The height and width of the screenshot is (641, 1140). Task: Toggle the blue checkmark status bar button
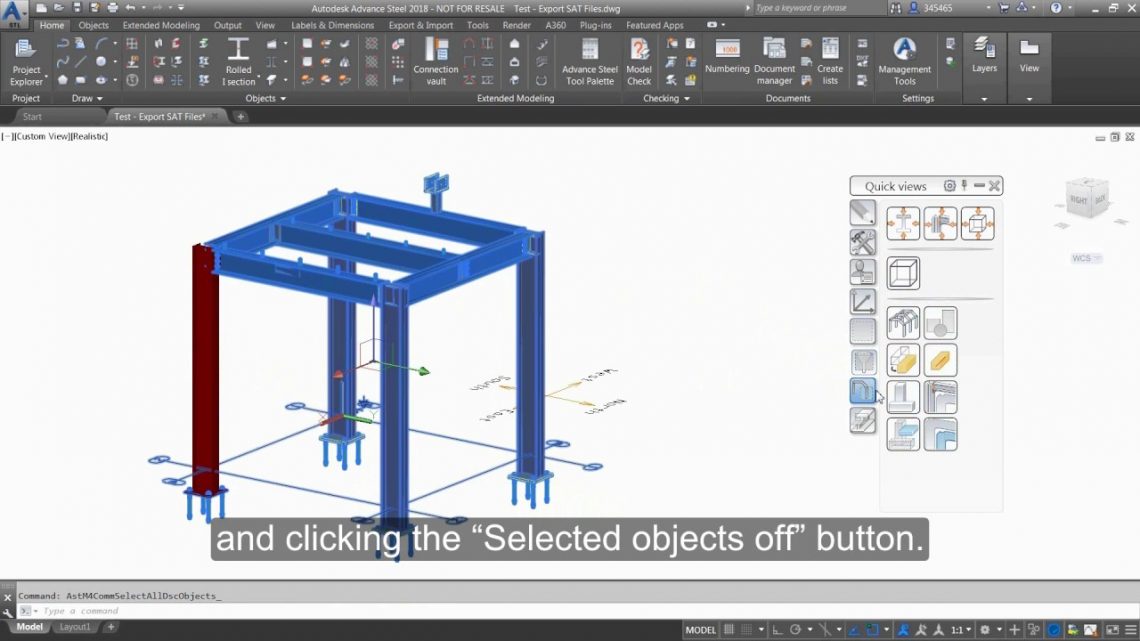pos(1053,629)
